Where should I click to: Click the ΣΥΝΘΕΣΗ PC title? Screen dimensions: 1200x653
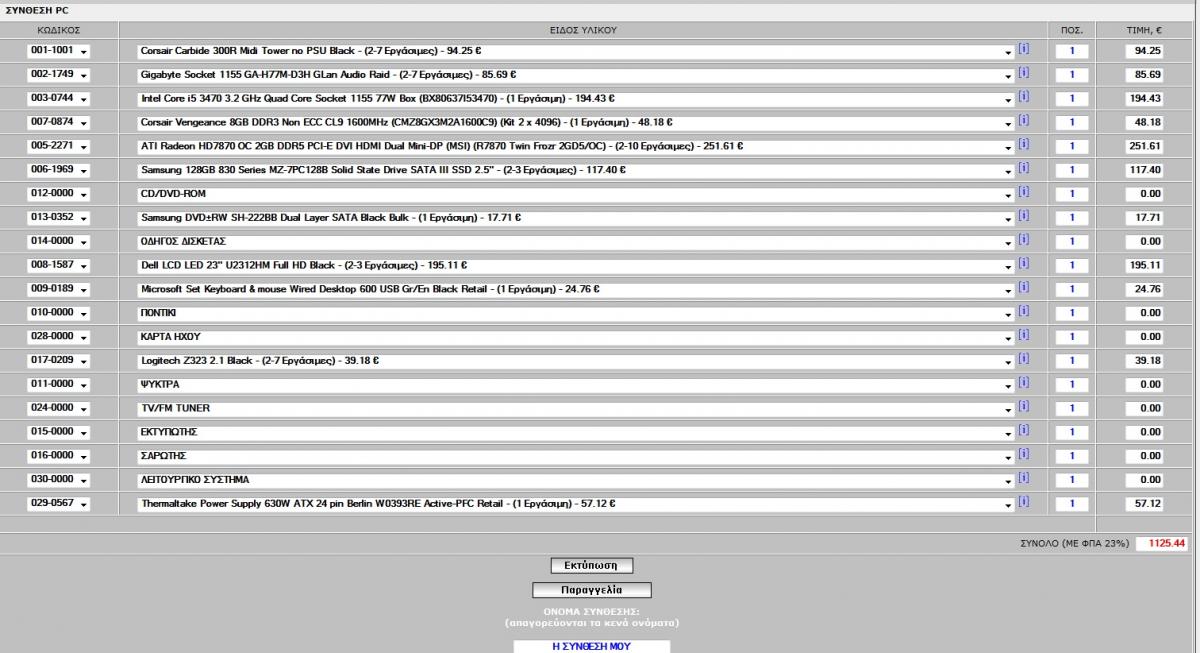pos(36,10)
